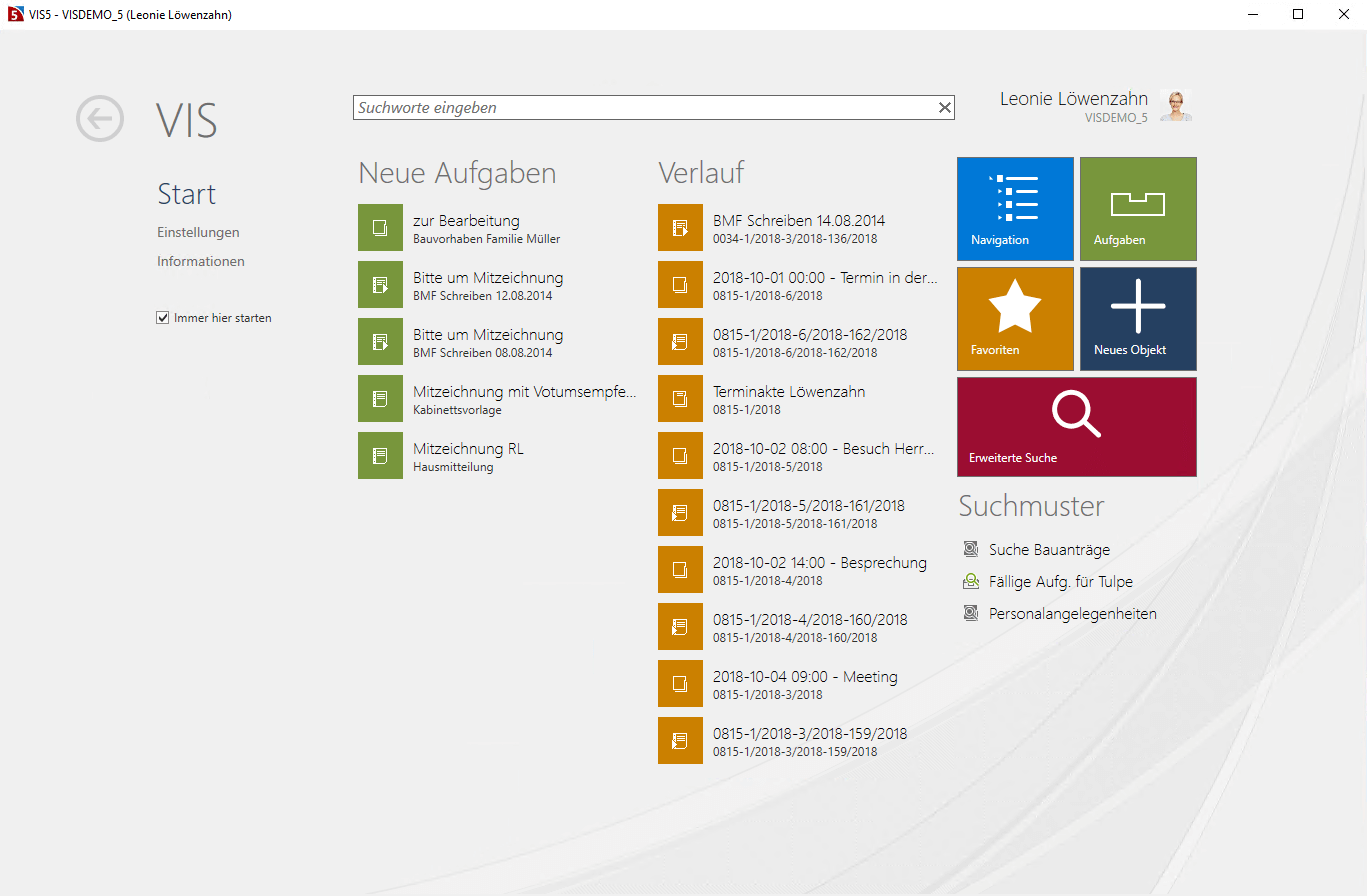Click the 'VISDEMO_5' label under the user name
Viewport: 1367px width, 896px height.
1116,118
